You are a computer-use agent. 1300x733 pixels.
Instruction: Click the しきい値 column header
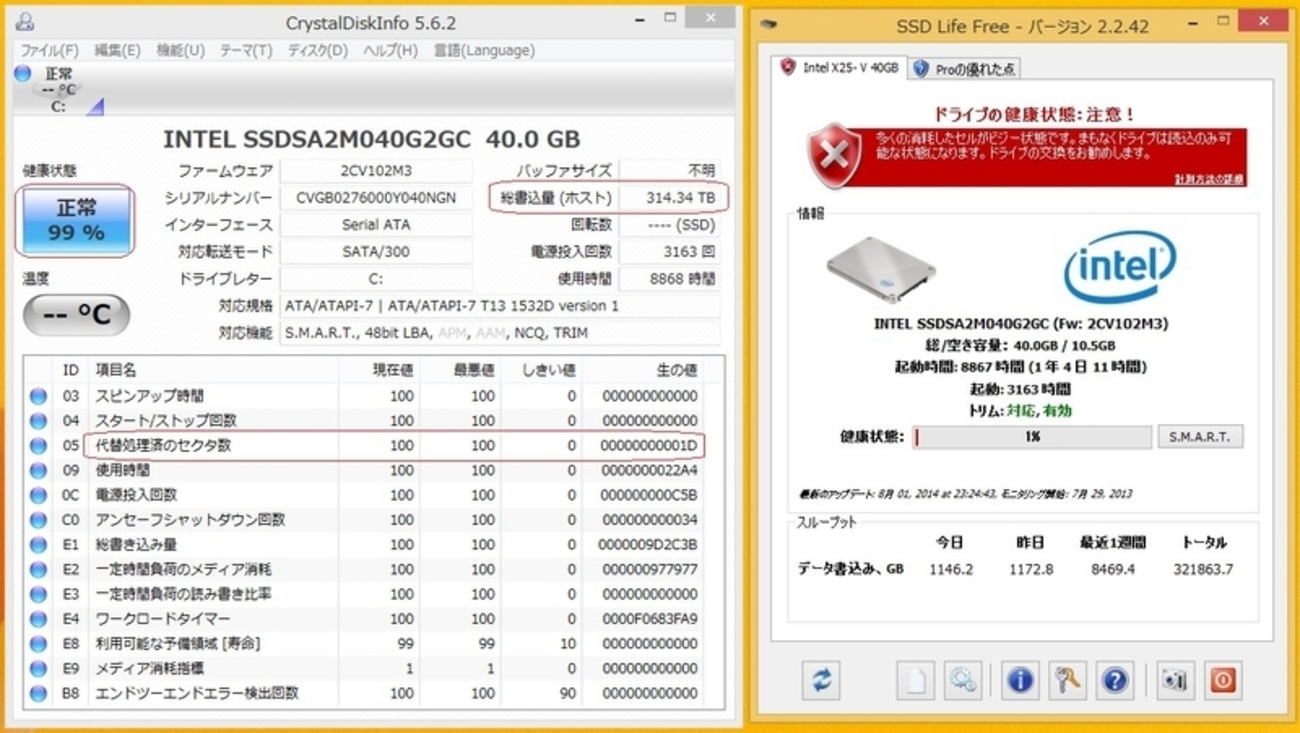tap(549, 370)
